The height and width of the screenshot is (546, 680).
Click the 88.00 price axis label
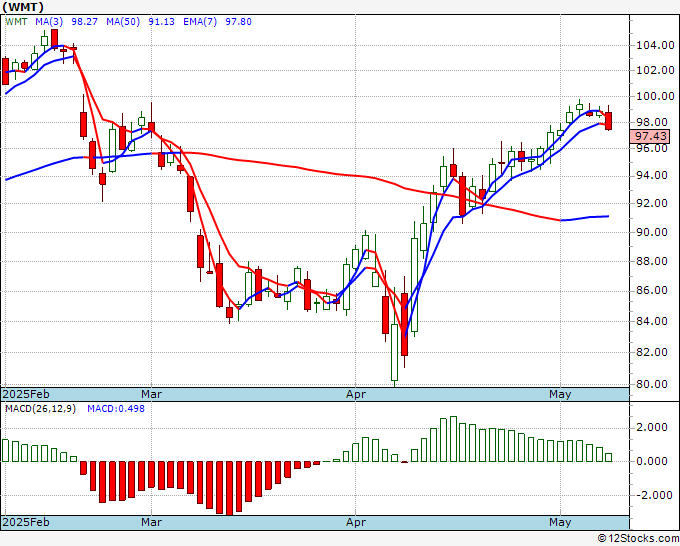click(651, 261)
